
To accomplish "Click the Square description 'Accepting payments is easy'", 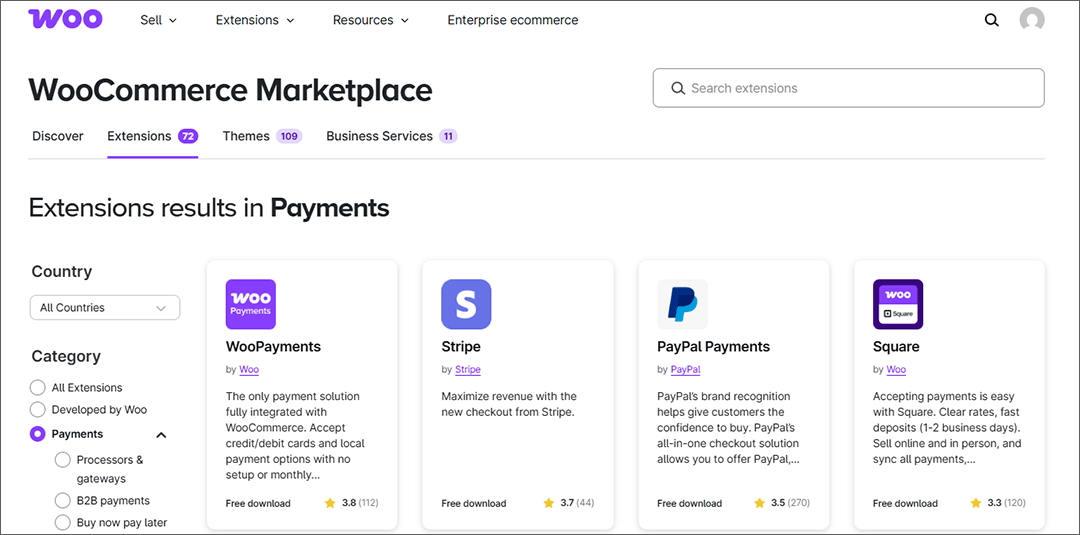I will (947, 428).
